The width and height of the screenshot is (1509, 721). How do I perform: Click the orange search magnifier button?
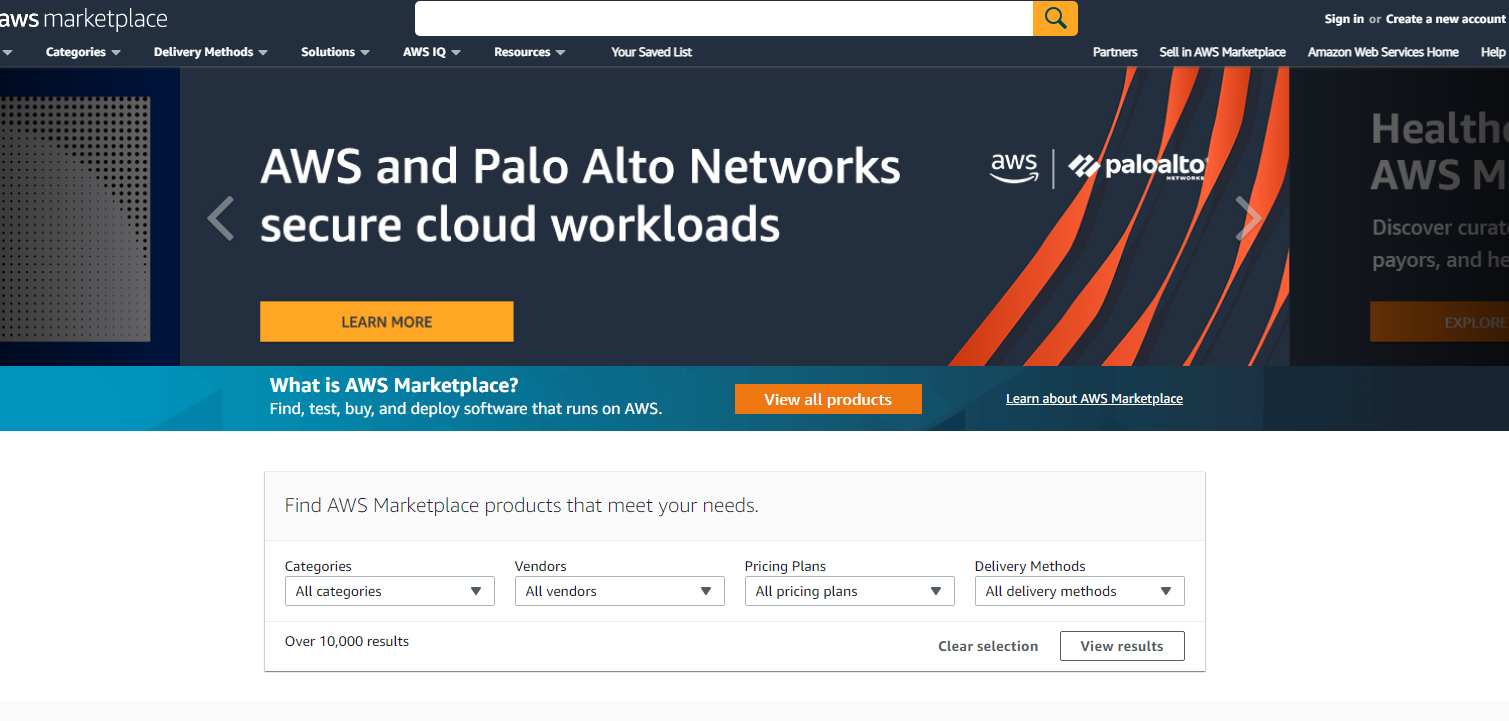[1055, 18]
